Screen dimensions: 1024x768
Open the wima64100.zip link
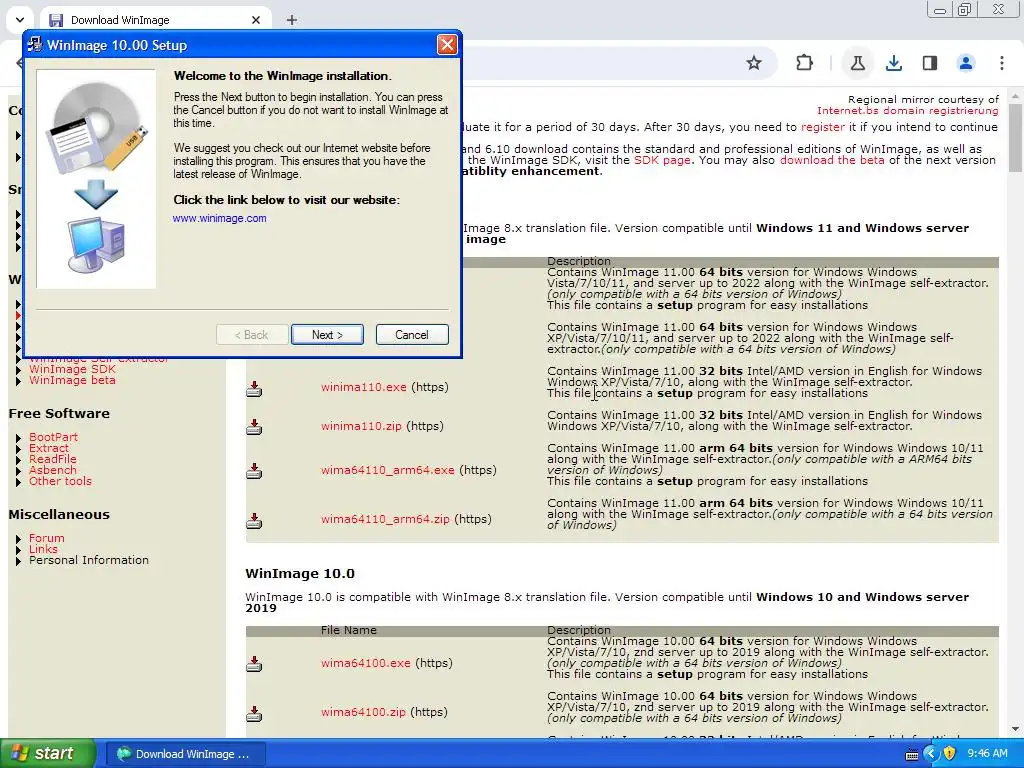tap(363, 712)
